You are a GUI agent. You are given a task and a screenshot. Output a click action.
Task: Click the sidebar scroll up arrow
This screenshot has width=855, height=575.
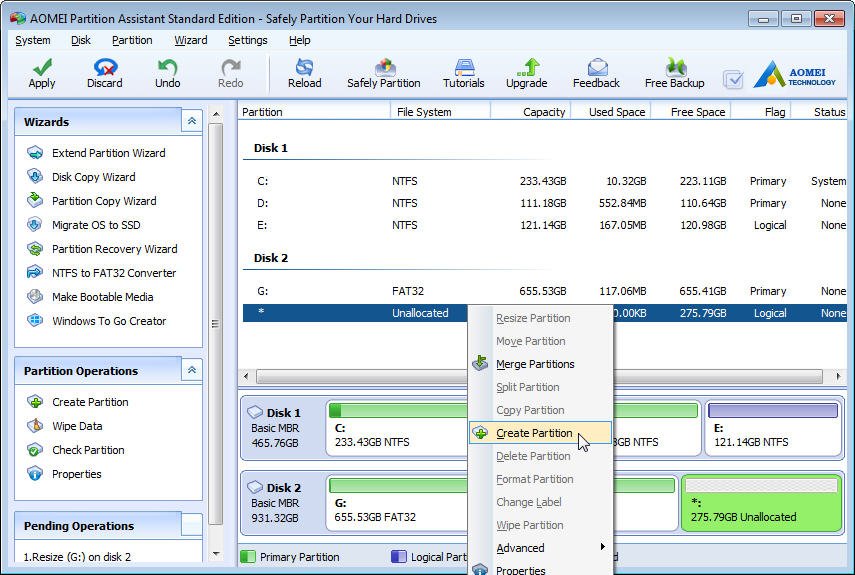216,114
